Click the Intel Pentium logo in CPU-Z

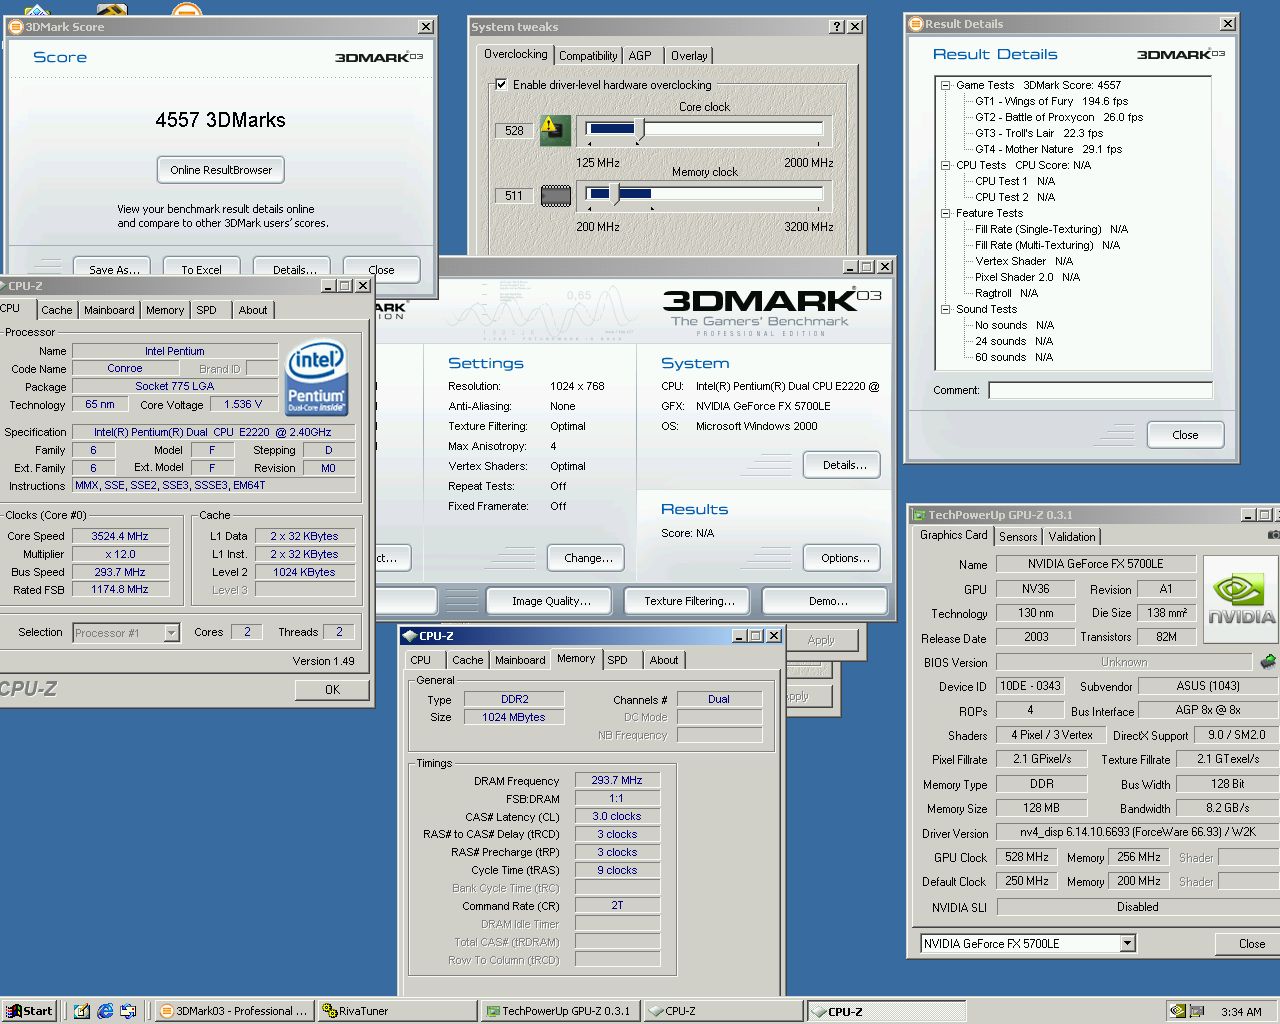(316, 377)
